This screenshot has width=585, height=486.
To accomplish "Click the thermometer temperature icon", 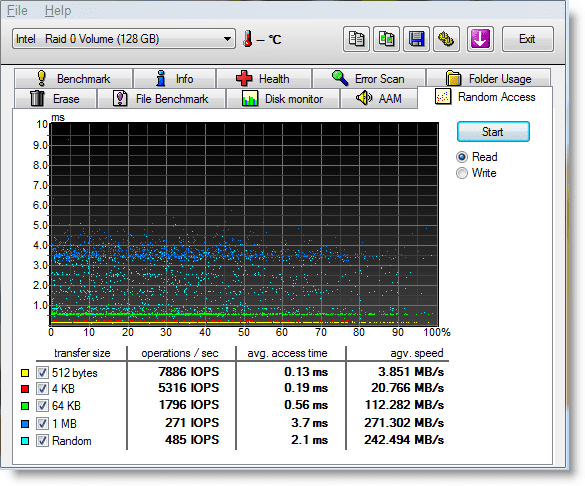I will coord(247,39).
